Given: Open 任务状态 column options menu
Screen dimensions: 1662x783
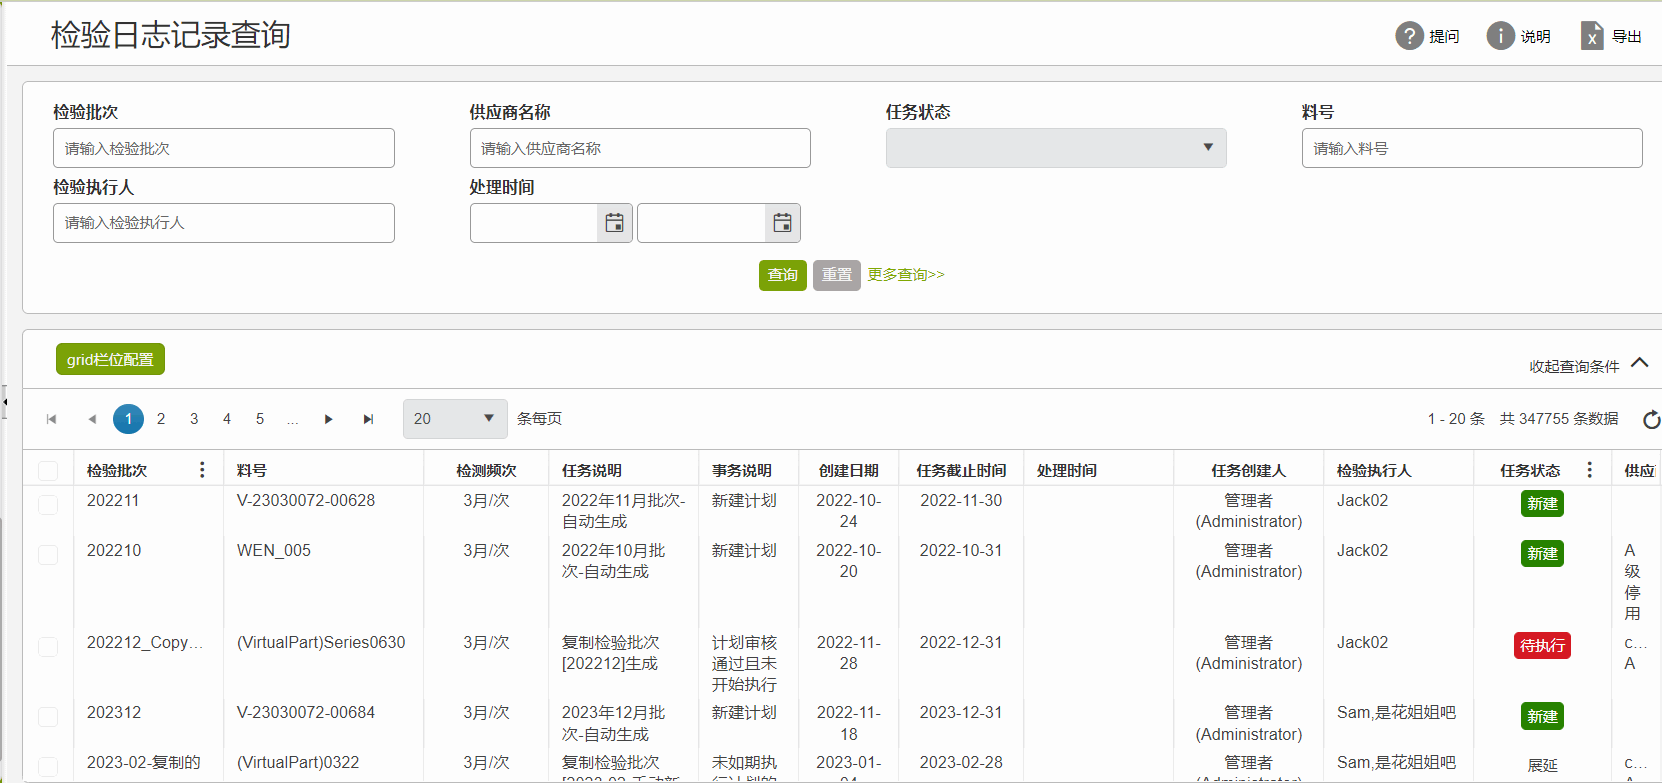Looking at the screenshot, I should (1589, 469).
